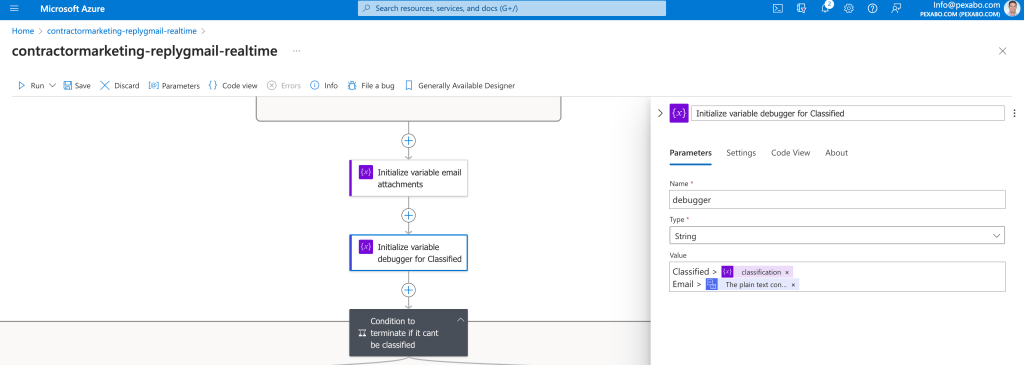This screenshot has height=365, width=1024.
Task: Open the notifications bell
Action: pos(825,9)
